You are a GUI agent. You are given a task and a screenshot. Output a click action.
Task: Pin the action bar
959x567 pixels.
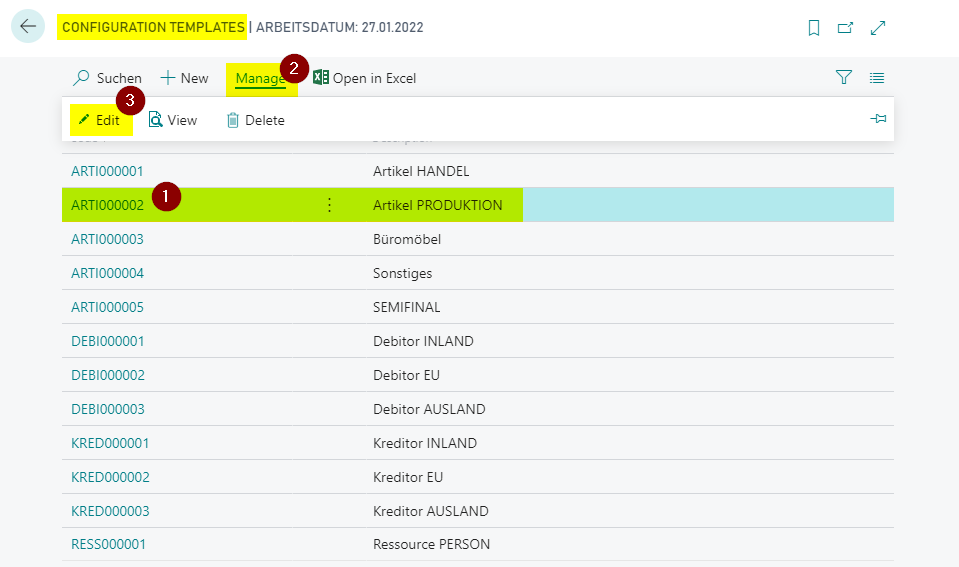click(x=878, y=119)
